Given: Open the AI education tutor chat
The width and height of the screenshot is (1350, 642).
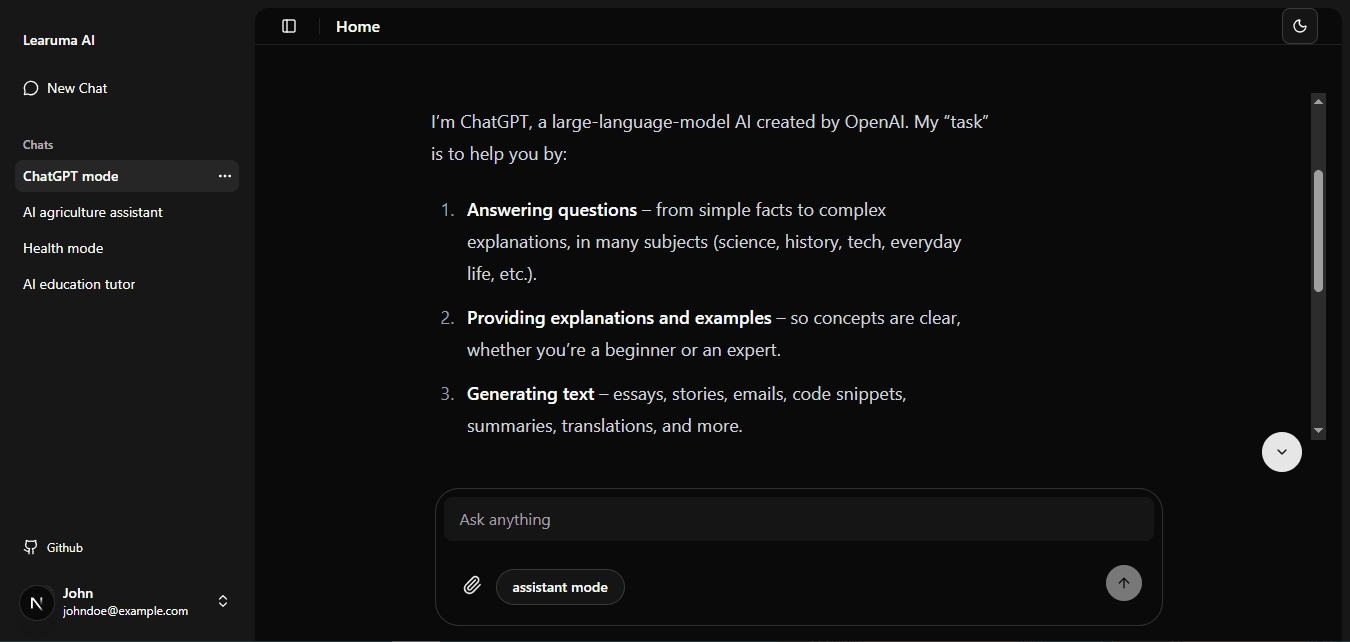Looking at the screenshot, I should 79,284.
